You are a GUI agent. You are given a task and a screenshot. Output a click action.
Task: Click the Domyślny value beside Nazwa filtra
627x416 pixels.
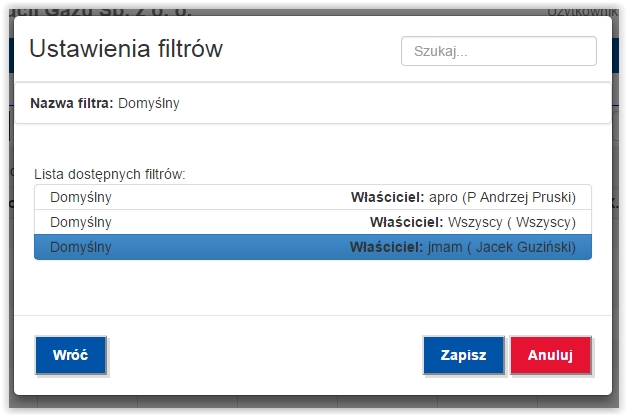click(149, 103)
